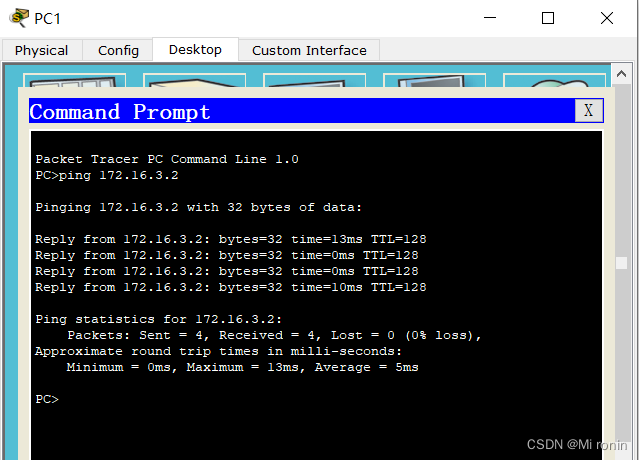Viewport: 642px width, 460px height.
Task: Click 'Packet Tracer PC Command Line 1.0' text
Action: (167, 159)
